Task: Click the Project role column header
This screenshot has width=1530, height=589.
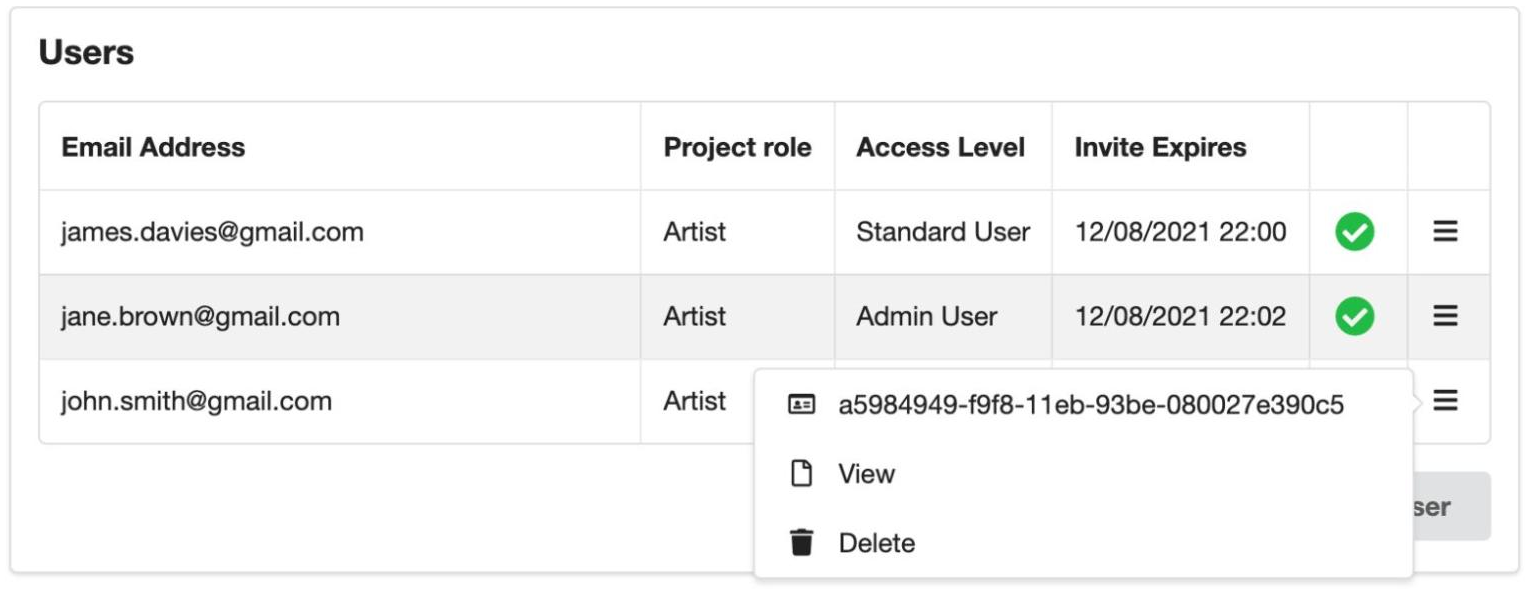Action: coord(737,147)
